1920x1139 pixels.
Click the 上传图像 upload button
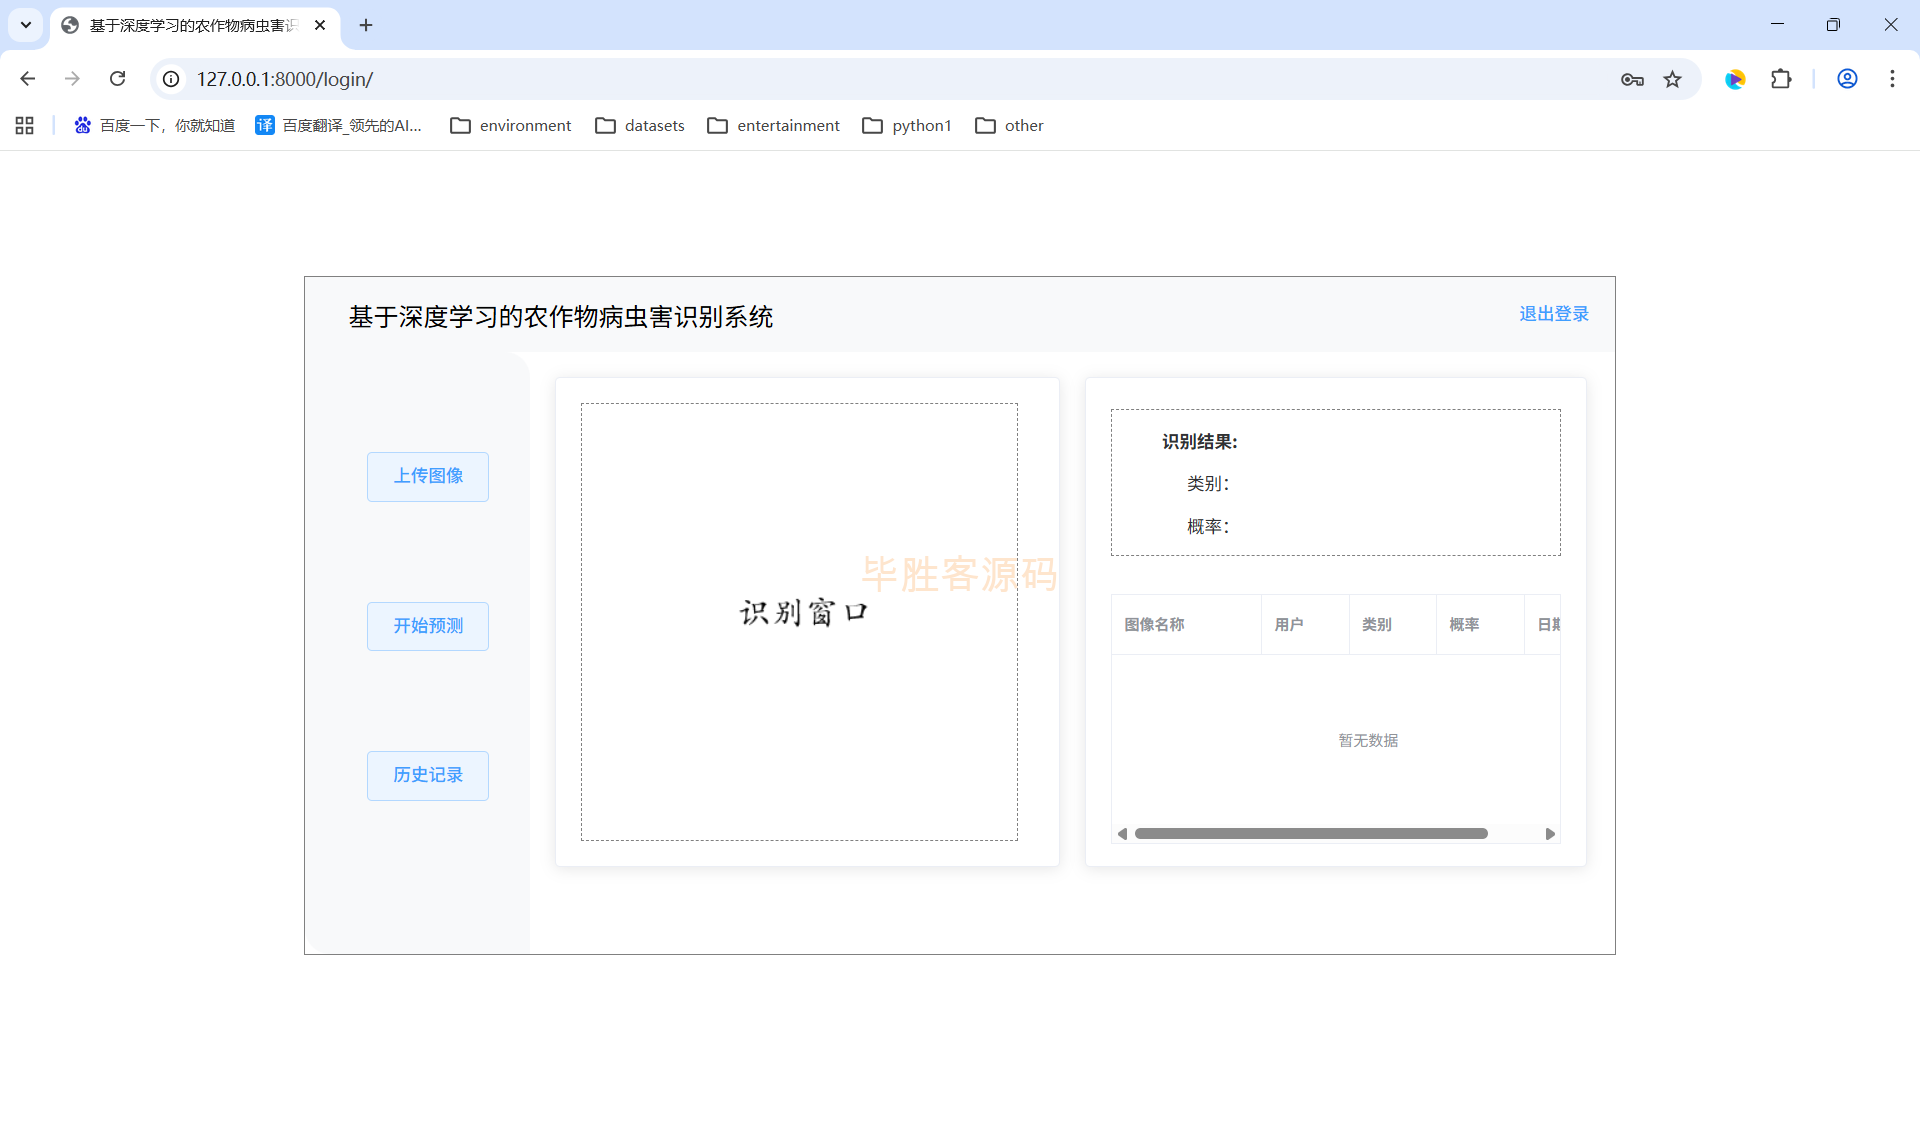(x=427, y=476)
